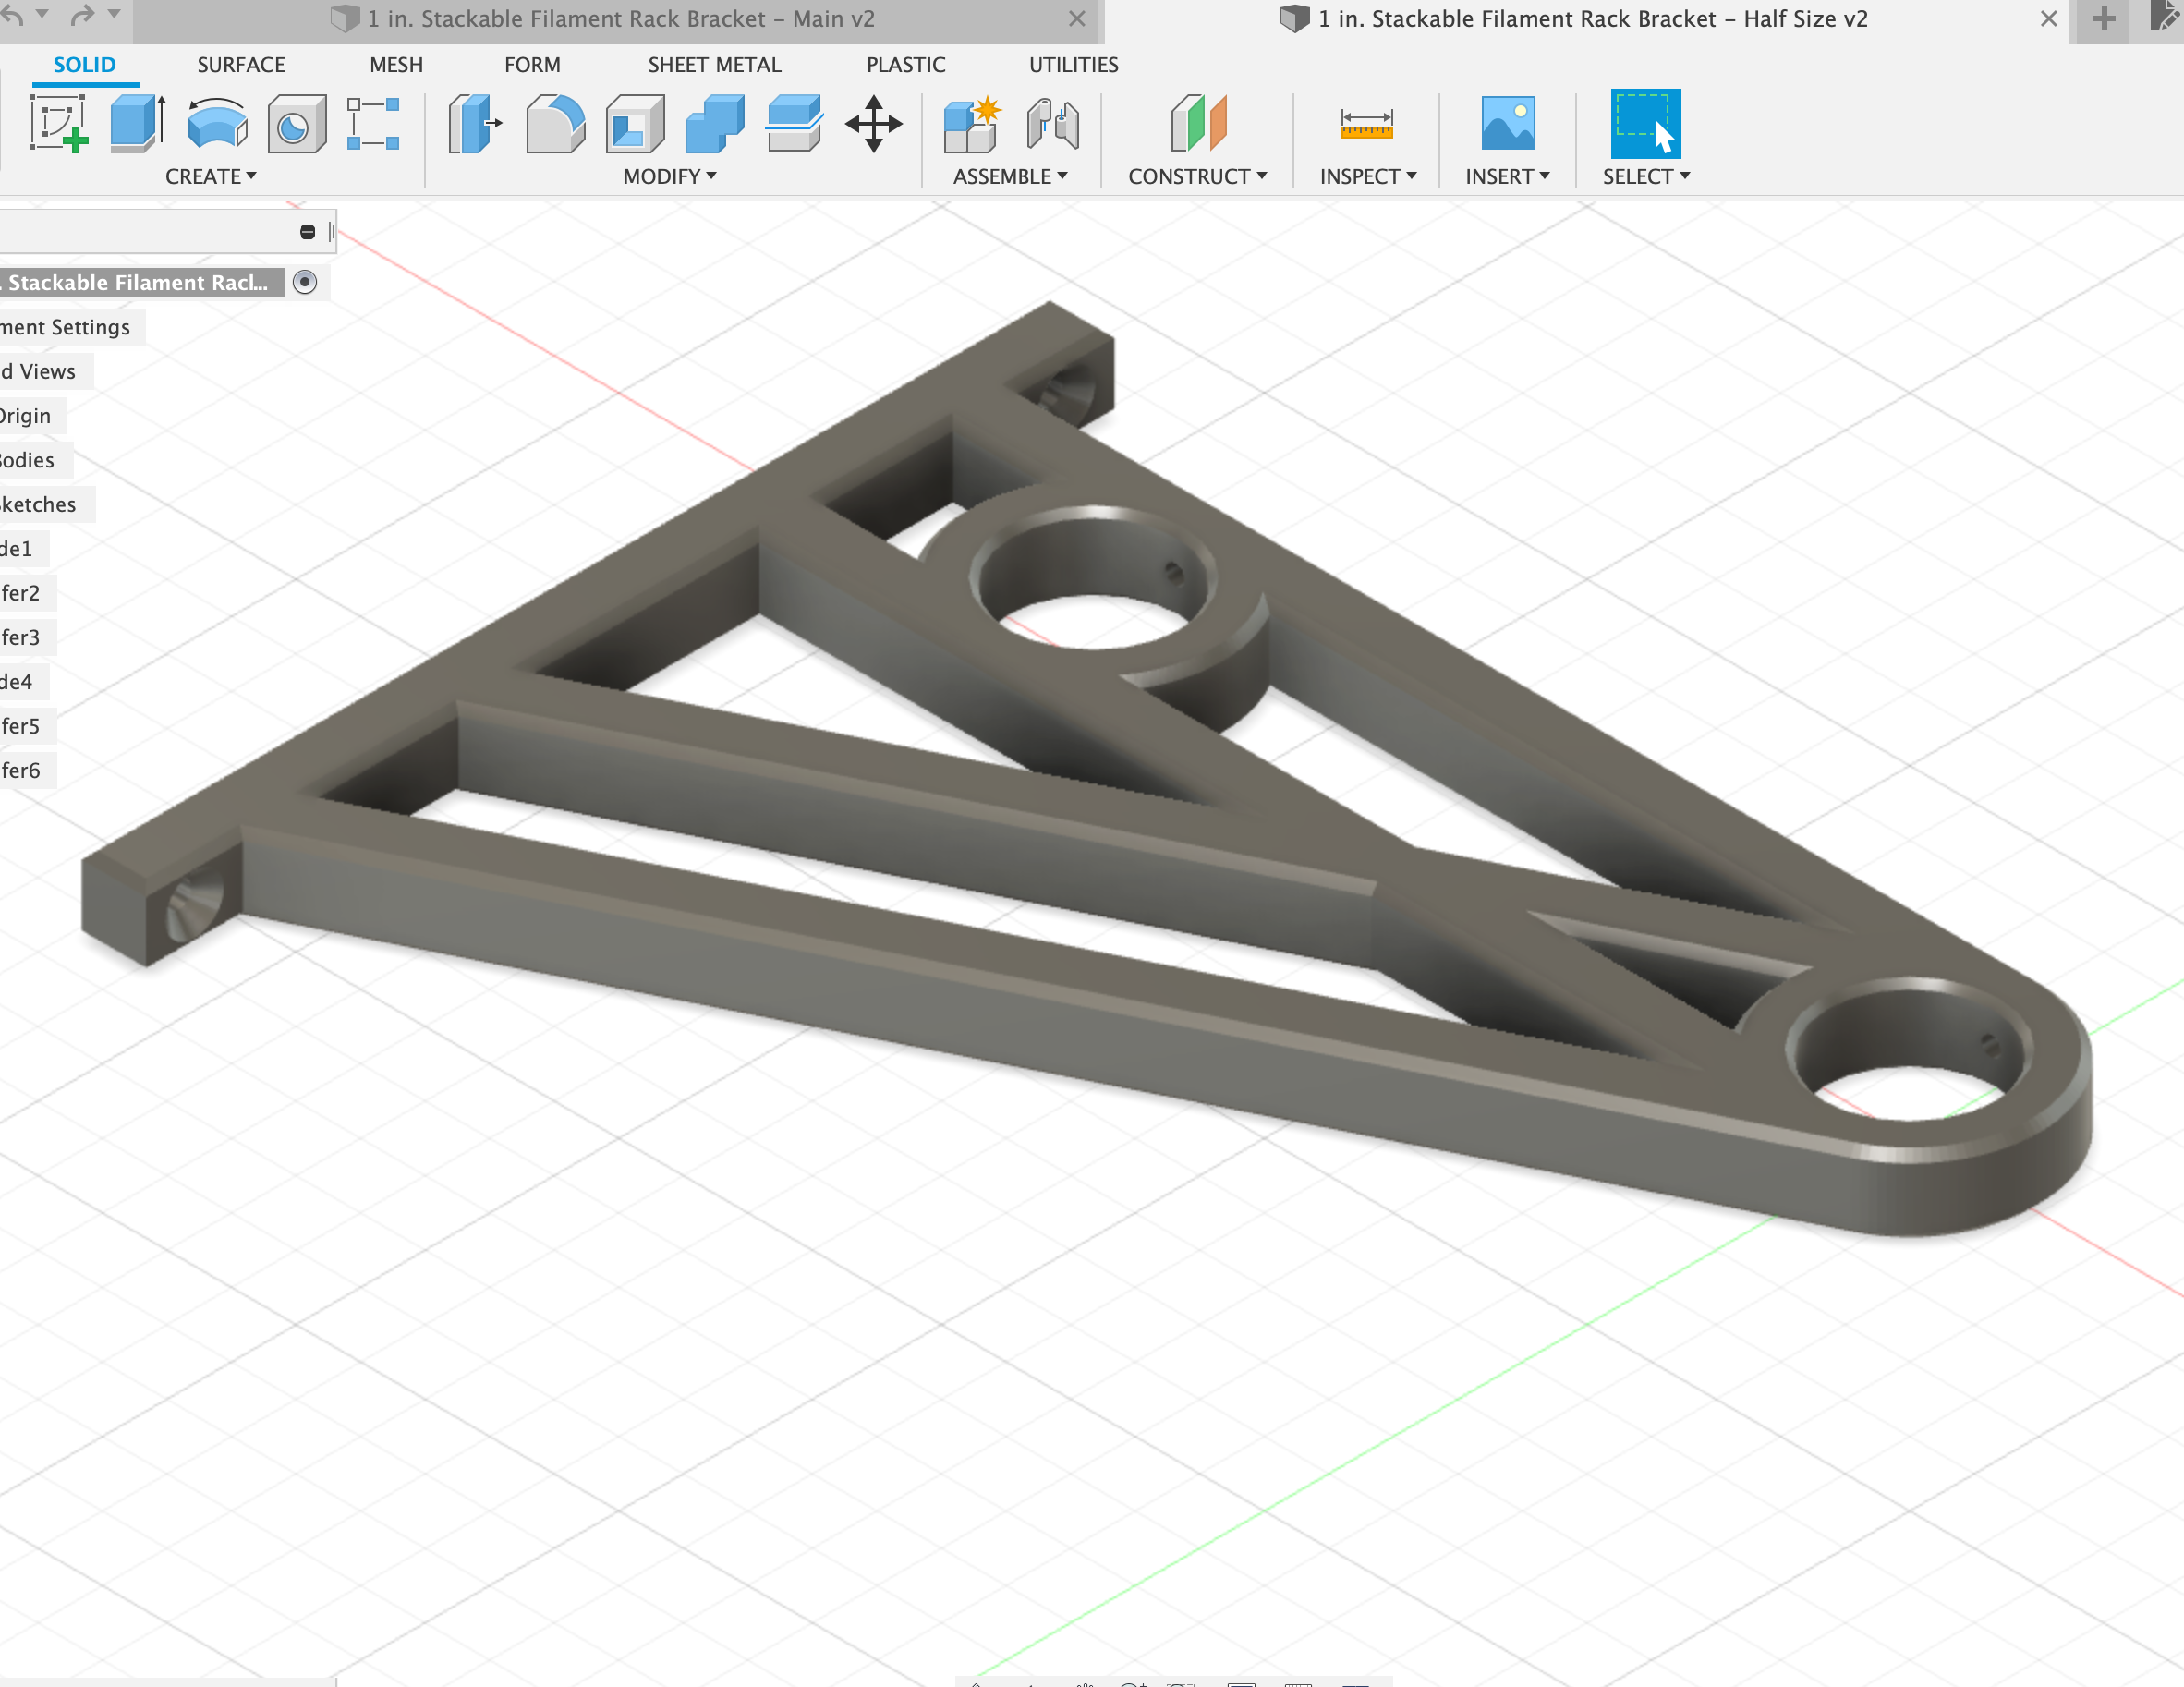Click the Midplane construct icon
This screenshot has height=1687, width=2184.
1198,123
